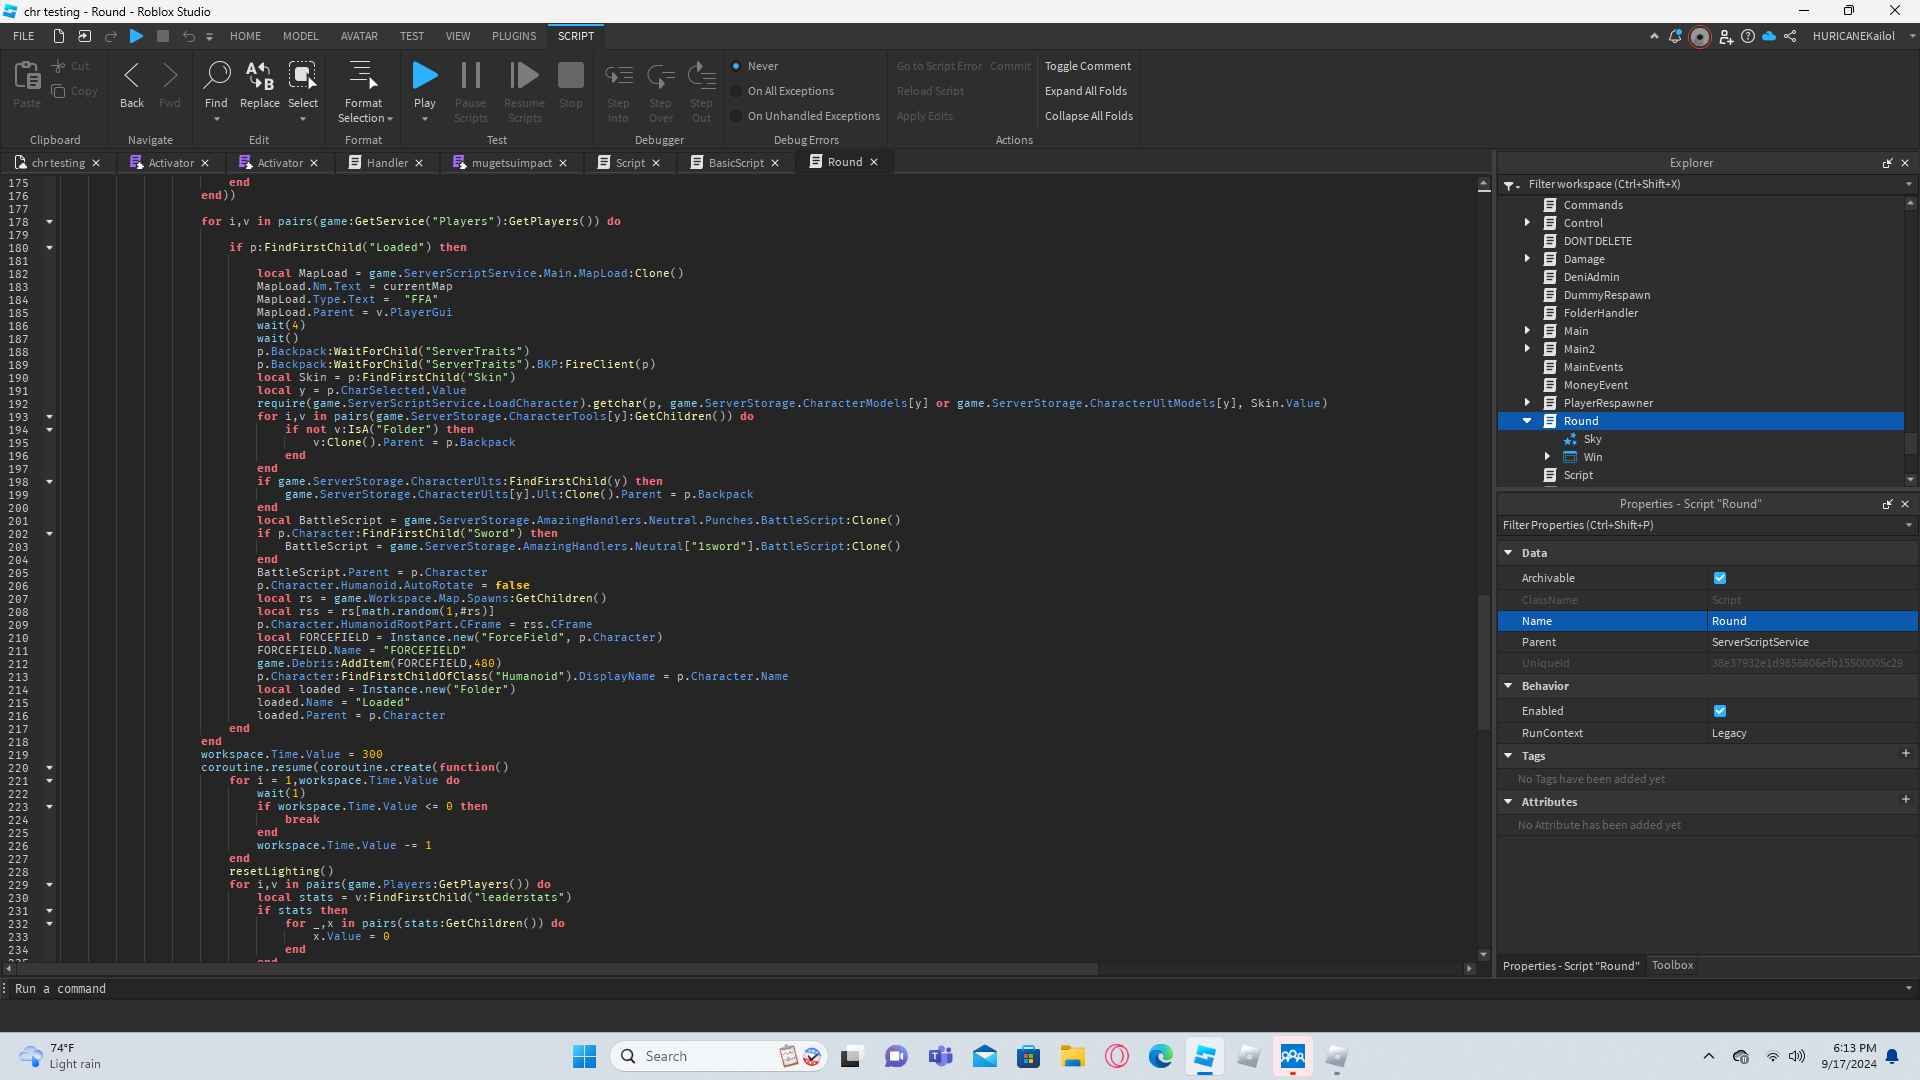This screenshot has height=1080, width=1920.
Task: Click the Format Selection icon
Action: pos(363,76)
